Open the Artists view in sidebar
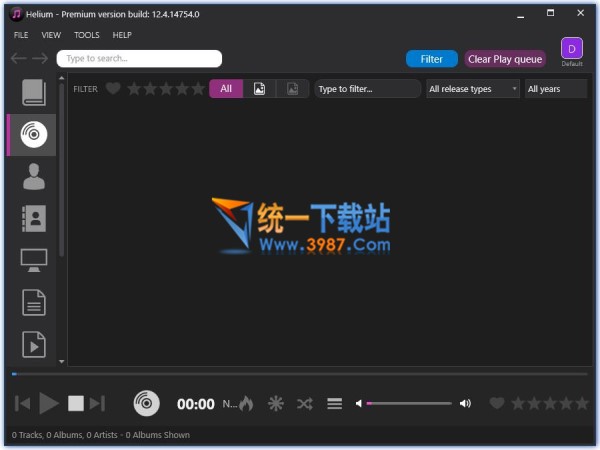This screenshot has height=450, width=600. click(33, 176)
